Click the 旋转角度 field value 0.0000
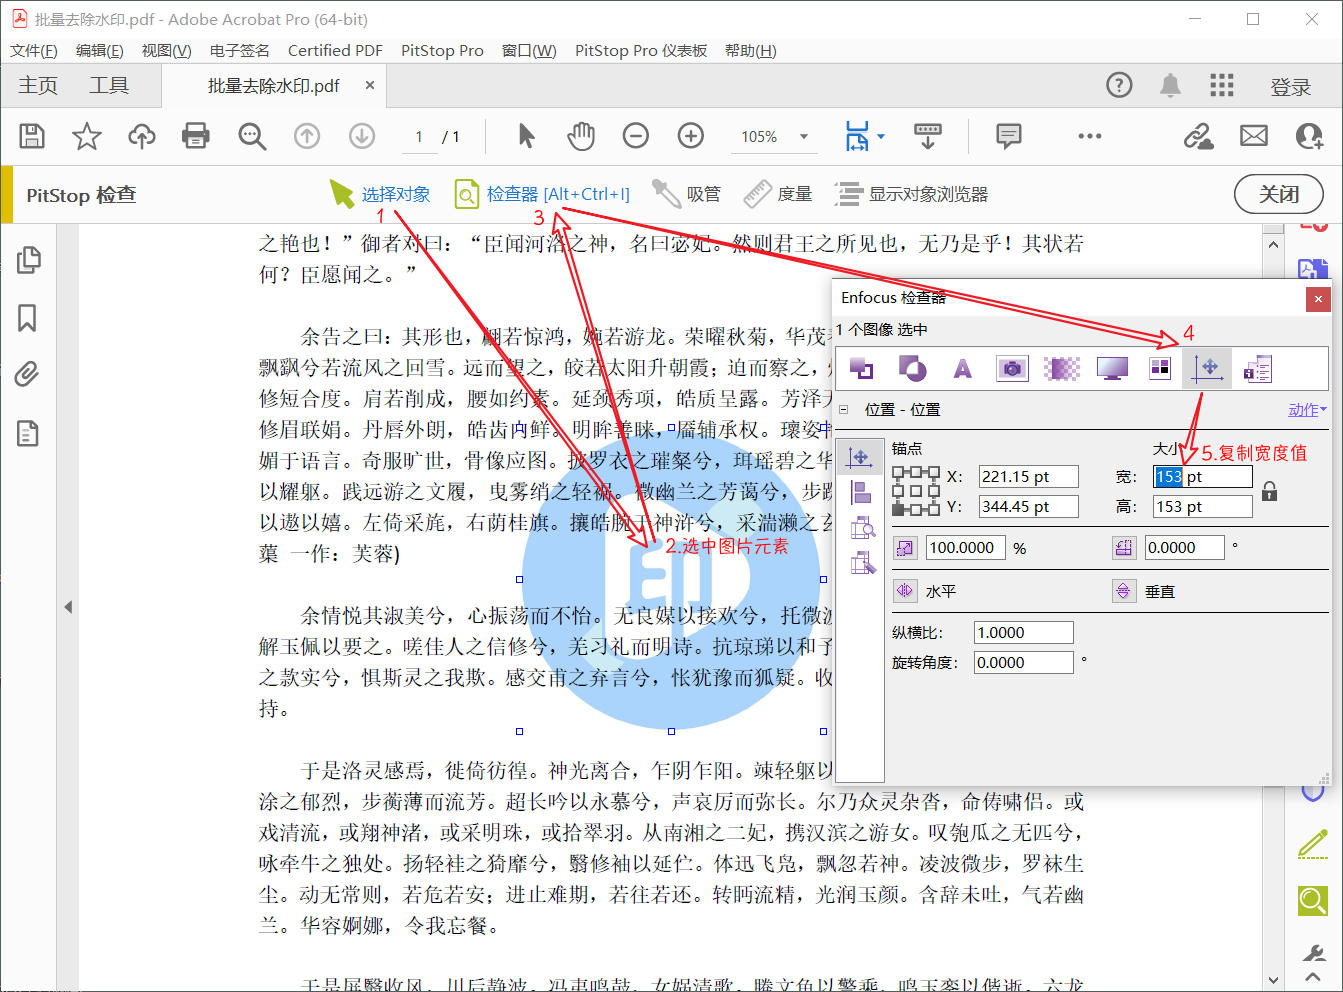 [1023, 663]
